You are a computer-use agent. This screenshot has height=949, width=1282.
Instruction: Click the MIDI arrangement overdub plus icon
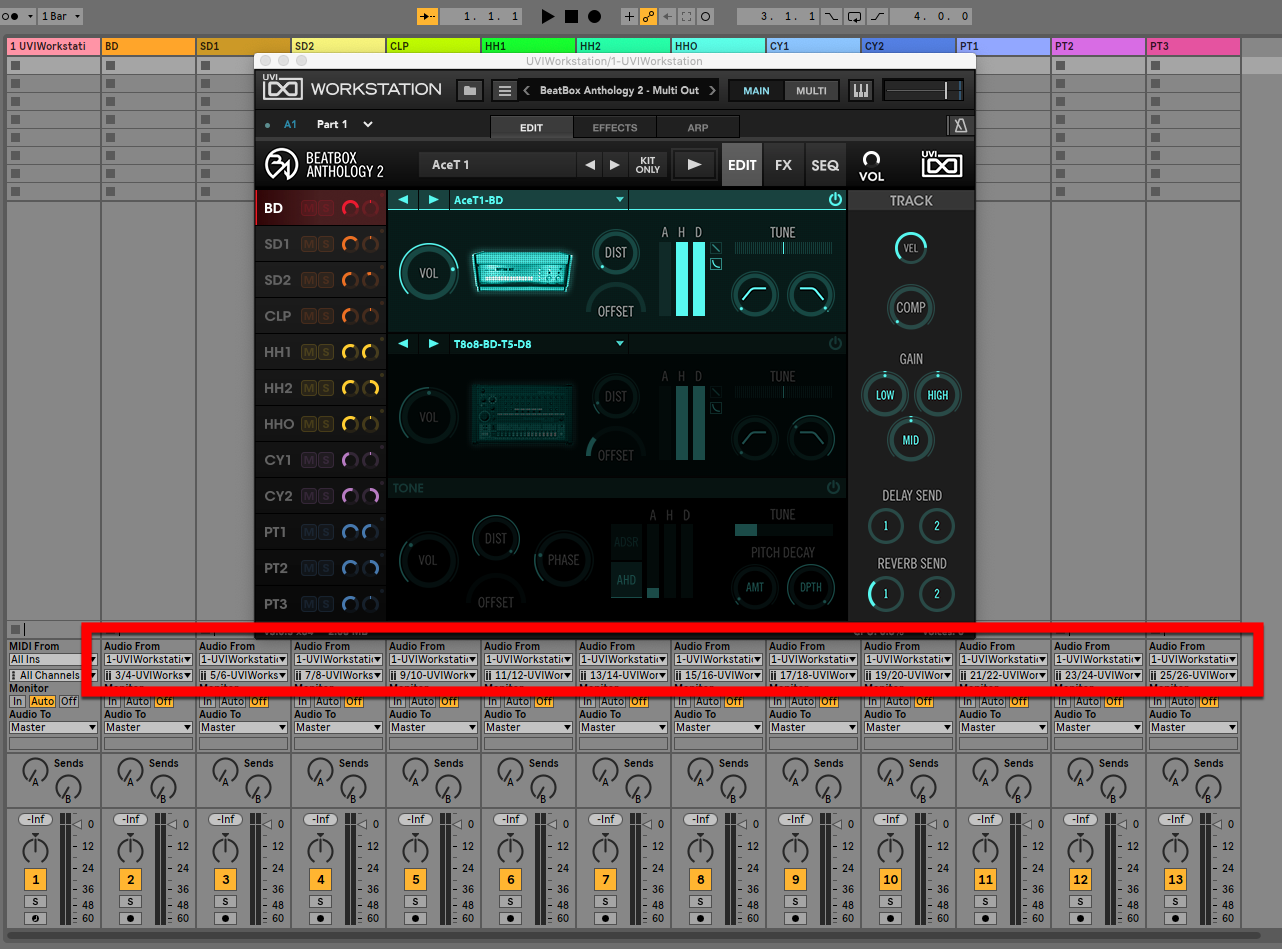[x=629, y=16]
